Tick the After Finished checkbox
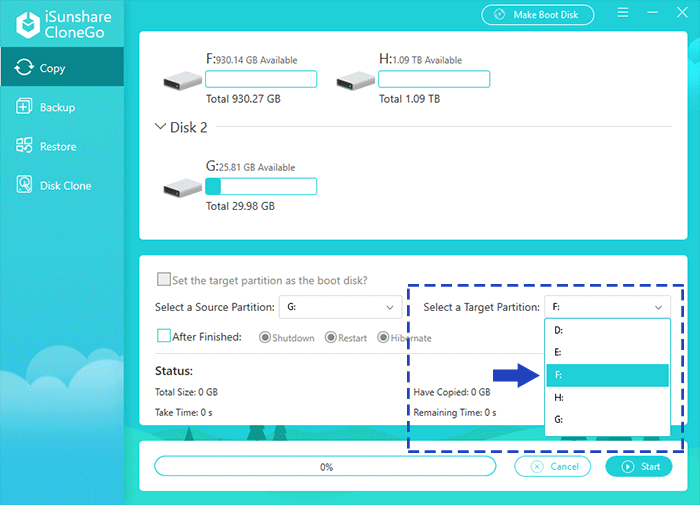The image size is (700, 505). [x=163, y=336]
